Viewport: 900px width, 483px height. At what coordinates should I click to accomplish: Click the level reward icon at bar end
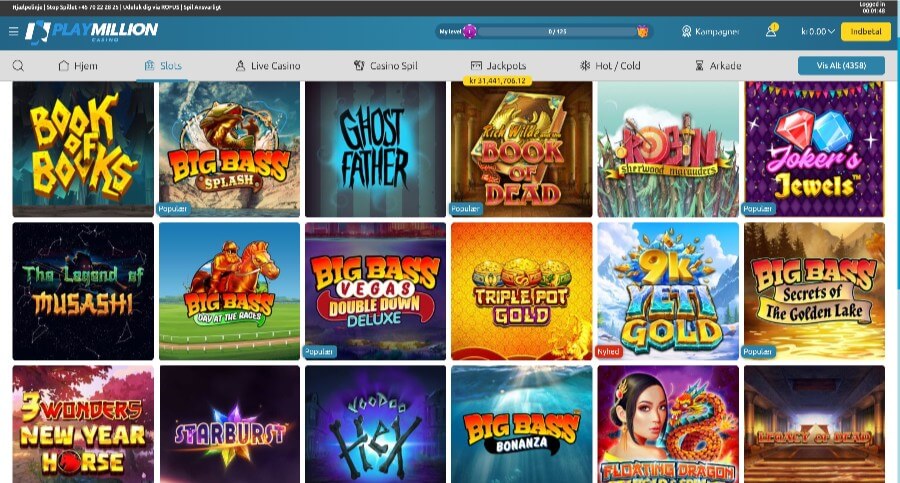[x=642, y=32]
